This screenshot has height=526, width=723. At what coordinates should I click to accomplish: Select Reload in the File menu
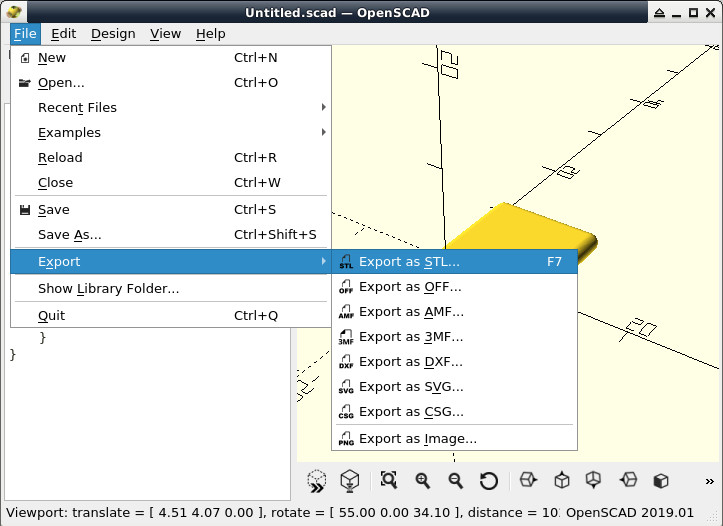coord(171,158)
